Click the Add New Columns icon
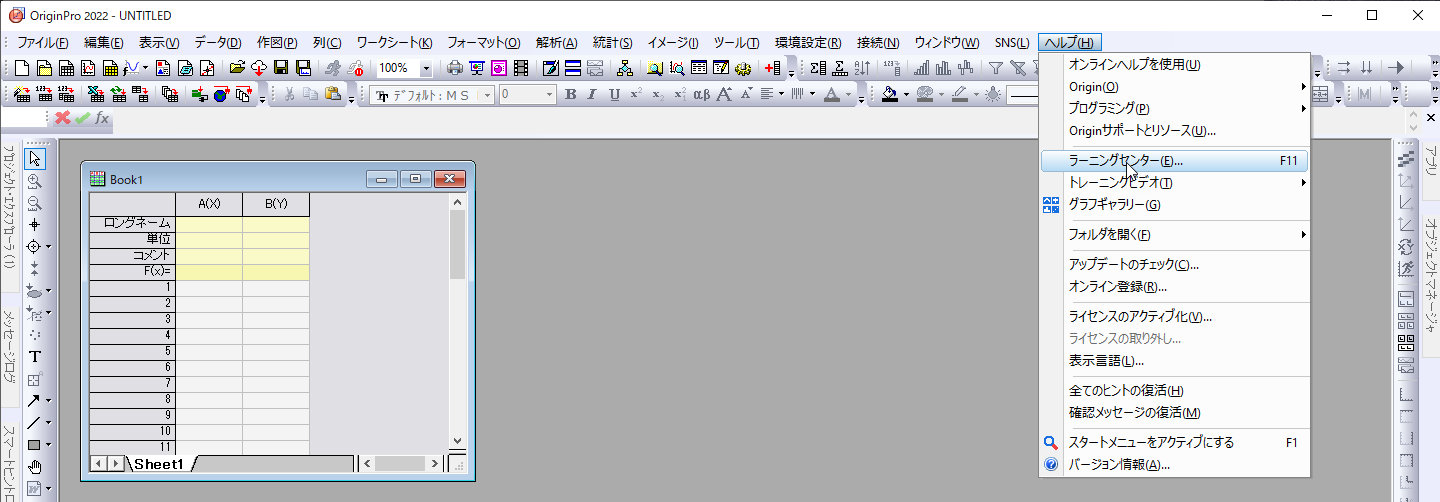 coord(772,68)
